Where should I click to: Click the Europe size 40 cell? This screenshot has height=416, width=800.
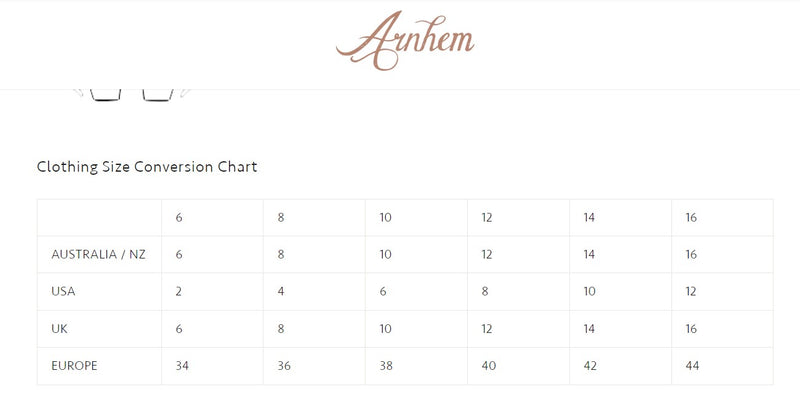pyautogui.click(x=489, y=366)
